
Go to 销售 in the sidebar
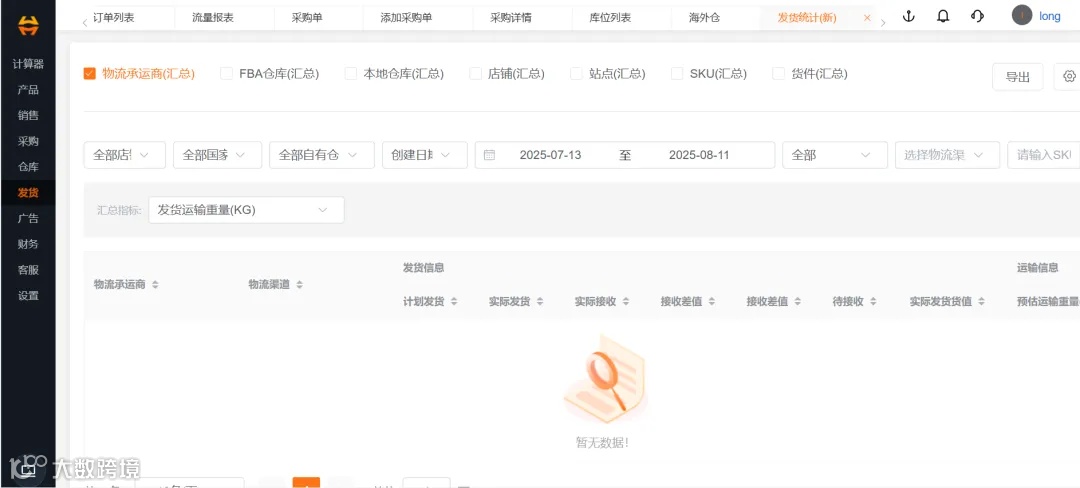click(28, 116)
